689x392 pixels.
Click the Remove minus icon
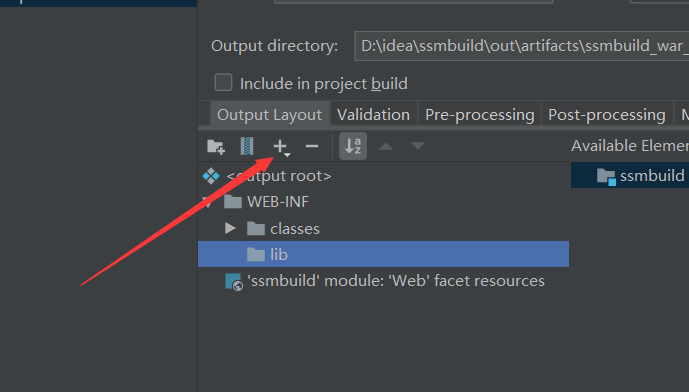312,146
